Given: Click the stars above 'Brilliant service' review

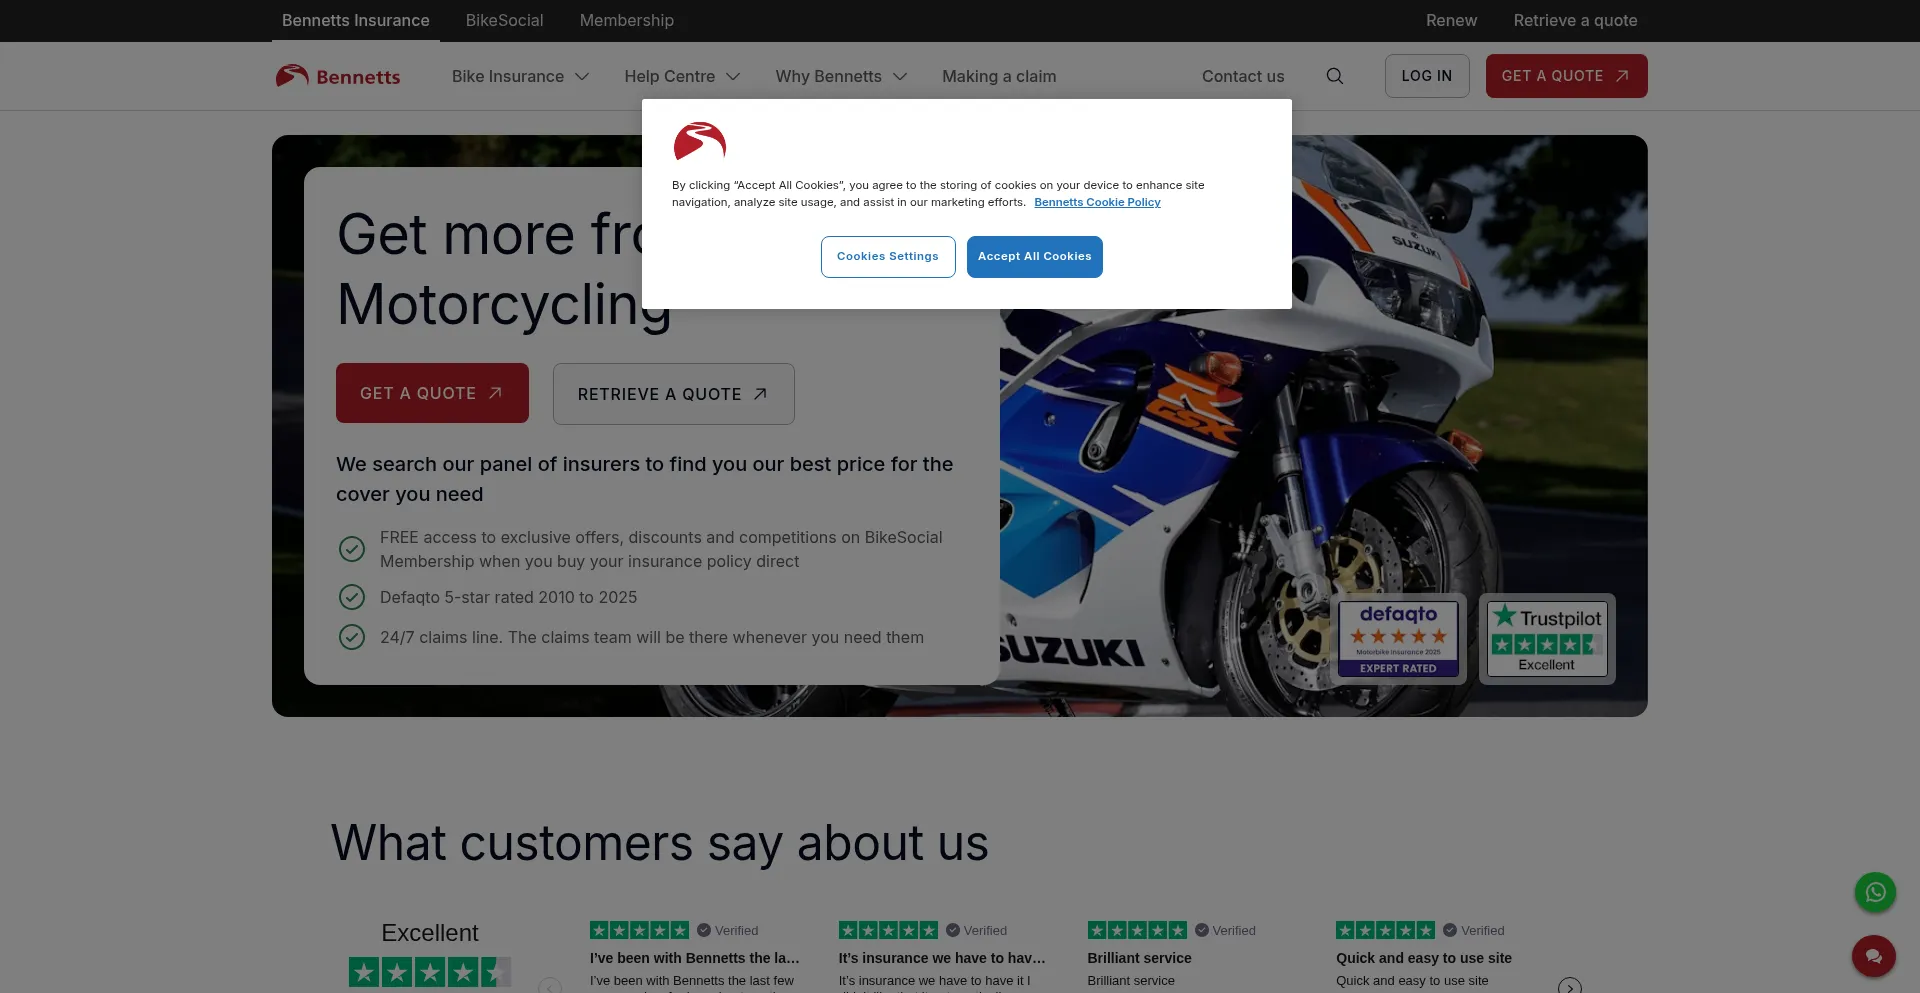Looking at the screenshot, I should pos(1137,930).
